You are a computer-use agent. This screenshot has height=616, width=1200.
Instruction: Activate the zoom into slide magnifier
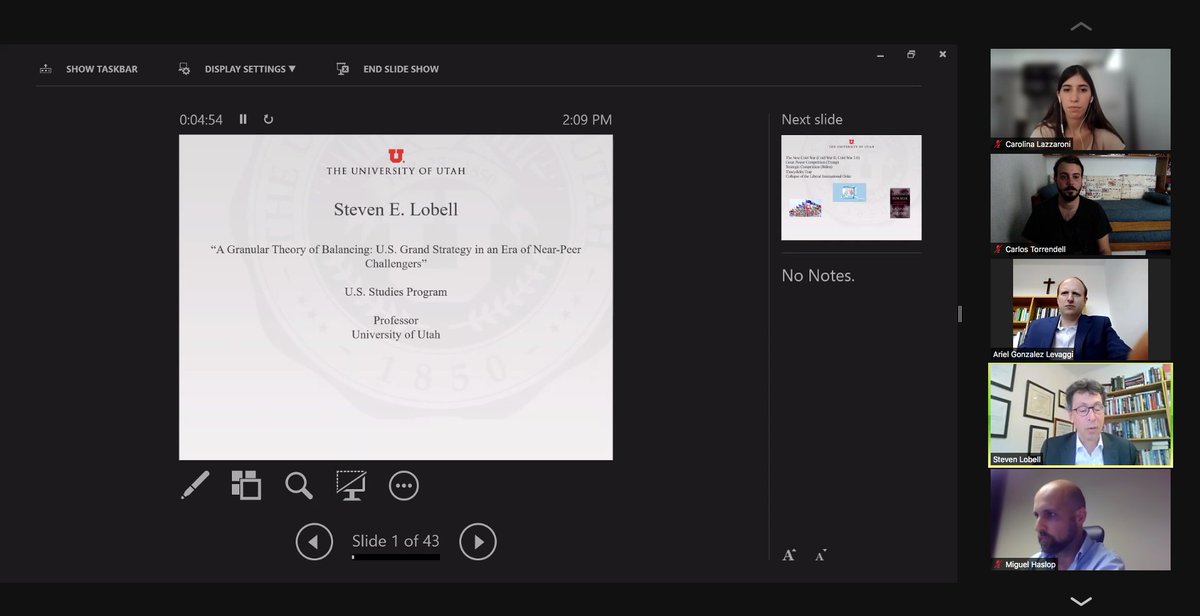pos(298,486)
